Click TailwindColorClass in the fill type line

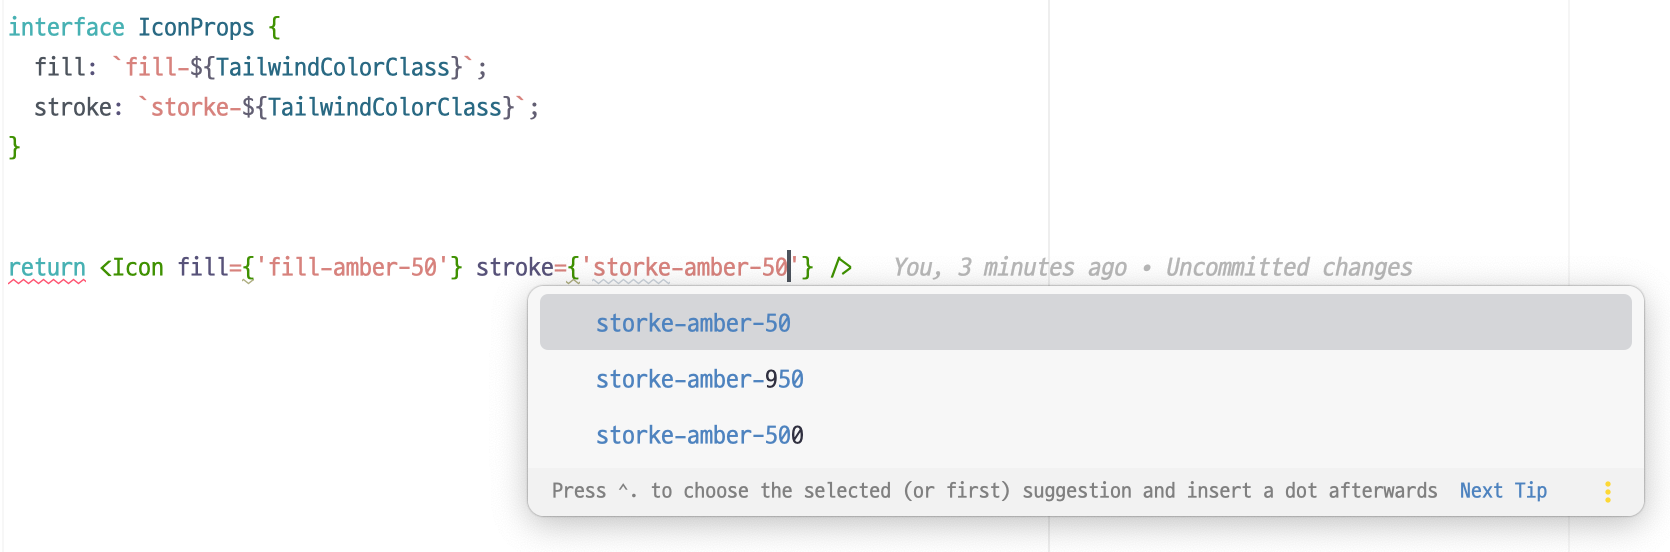(333, 67)
